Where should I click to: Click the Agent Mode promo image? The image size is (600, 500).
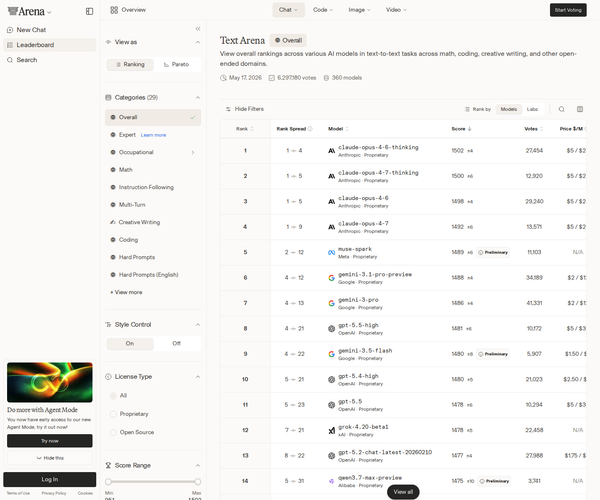(x=50, y=382)
